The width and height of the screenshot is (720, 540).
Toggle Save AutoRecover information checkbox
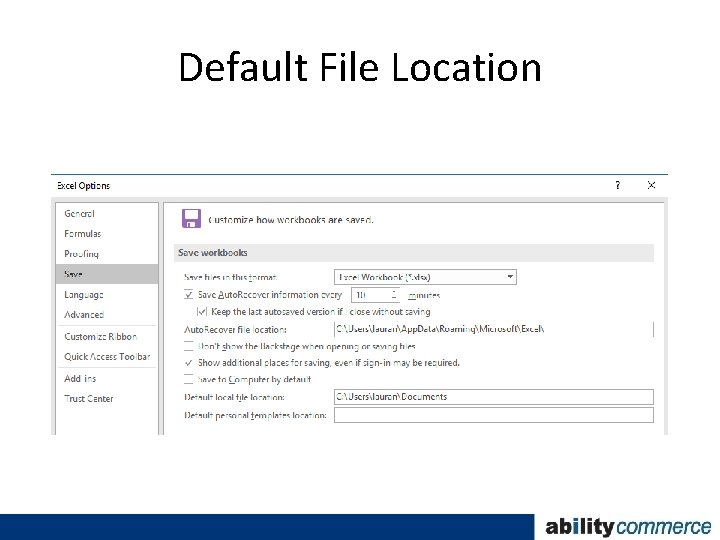[188, 294]
